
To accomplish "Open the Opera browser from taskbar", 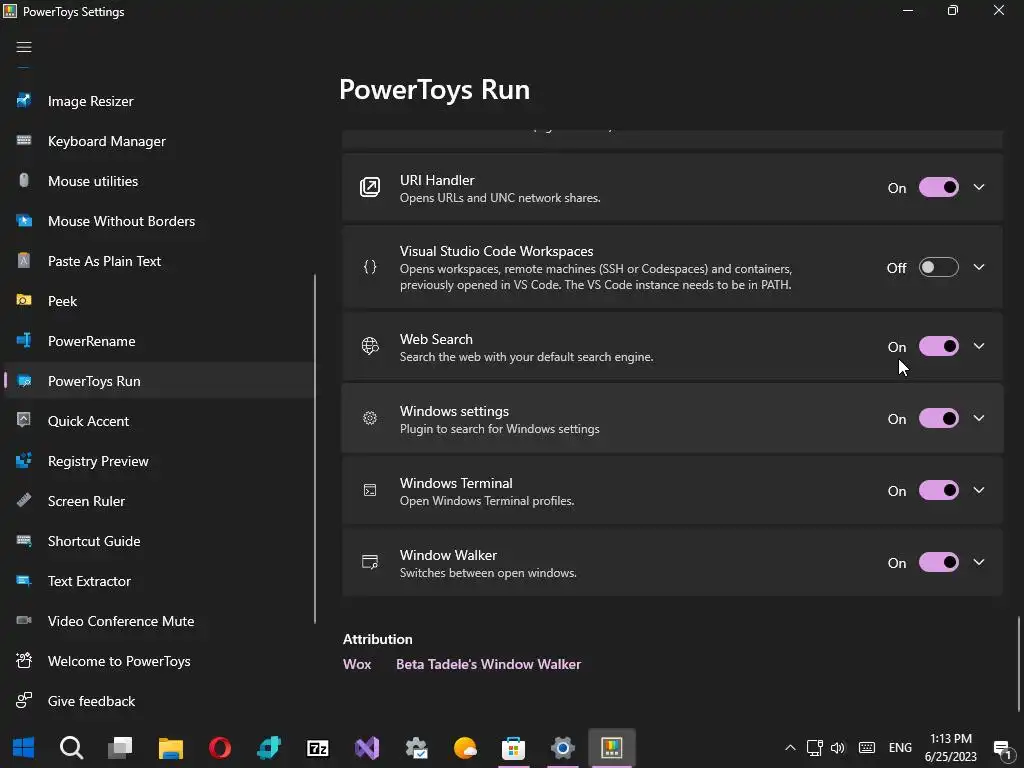I will (x=220, y=748).
